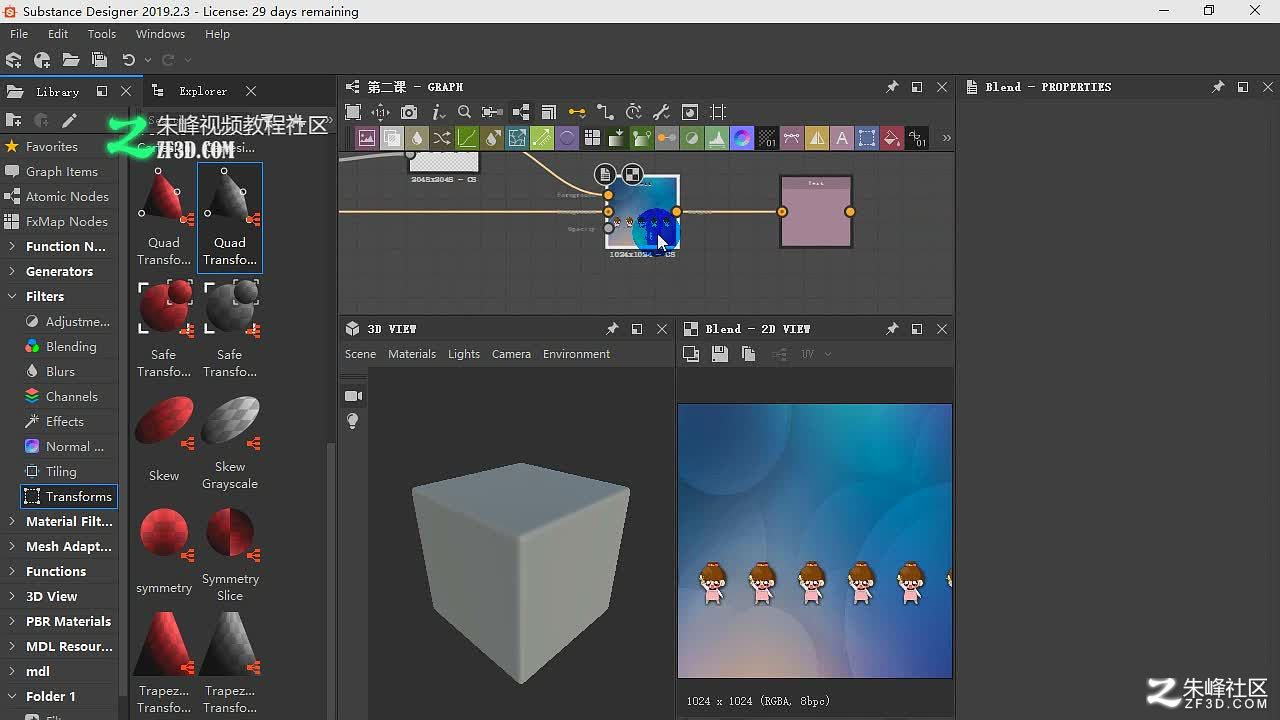Image resolution: width=1280 pixels, height=720 pixels.
Task: Open the Materials menu in 3D view
Action: (412, 354)
